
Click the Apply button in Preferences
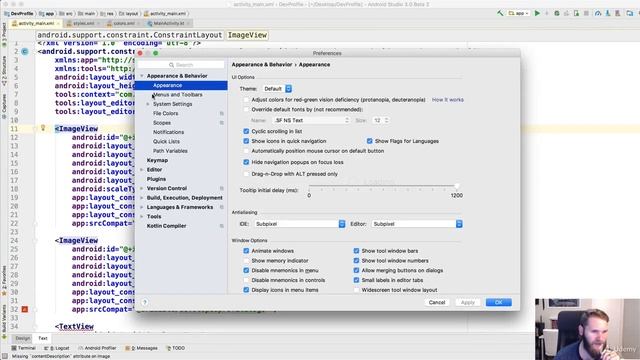[468, 302]
